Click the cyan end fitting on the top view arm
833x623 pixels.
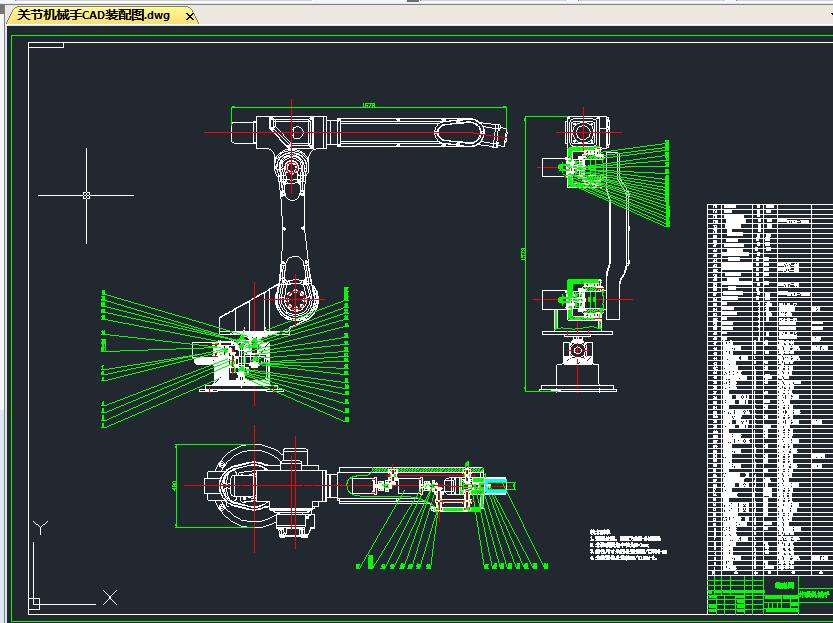(x=496, y=485)
